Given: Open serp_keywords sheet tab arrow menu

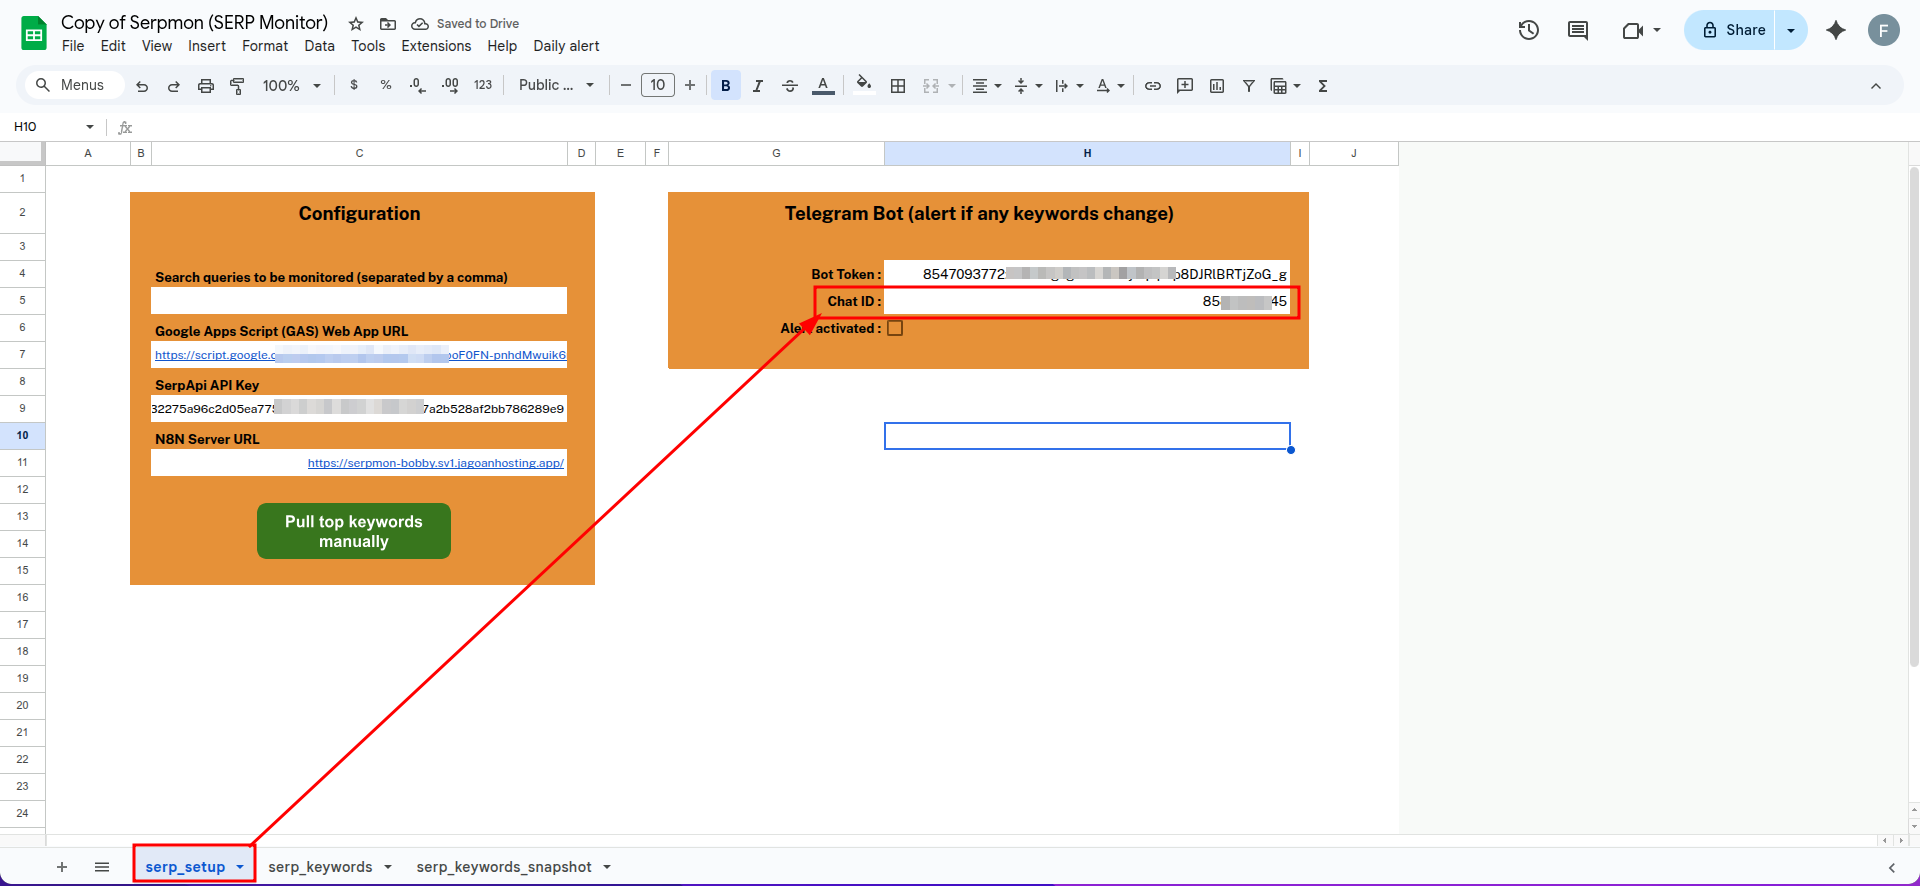Looking at the screenshot, I should (388, 867).
